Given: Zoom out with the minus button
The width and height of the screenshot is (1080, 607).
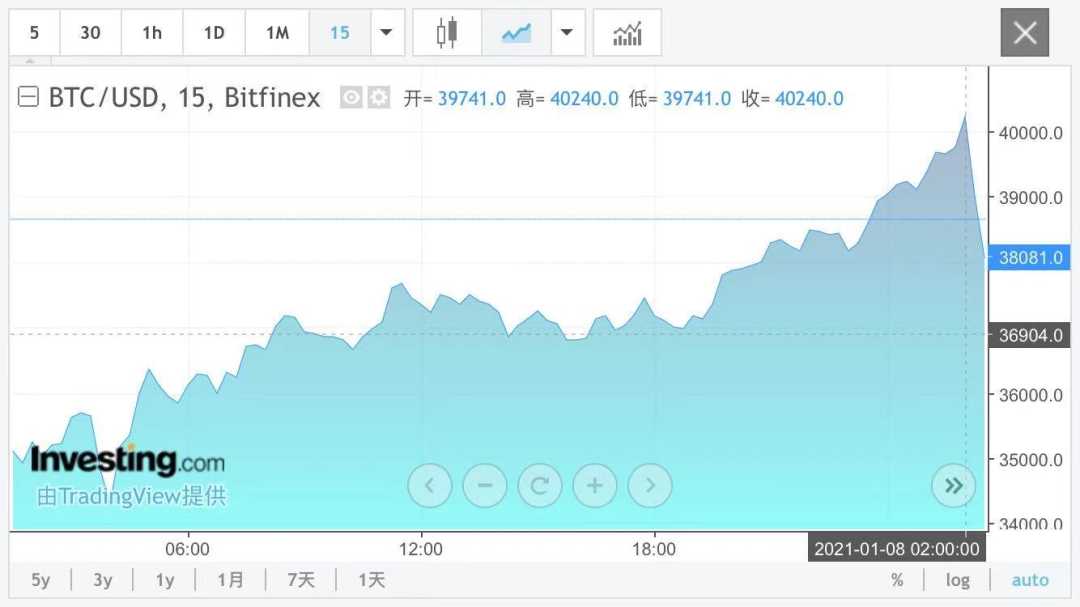Looking at the screenshot, I should coord(485,486).
